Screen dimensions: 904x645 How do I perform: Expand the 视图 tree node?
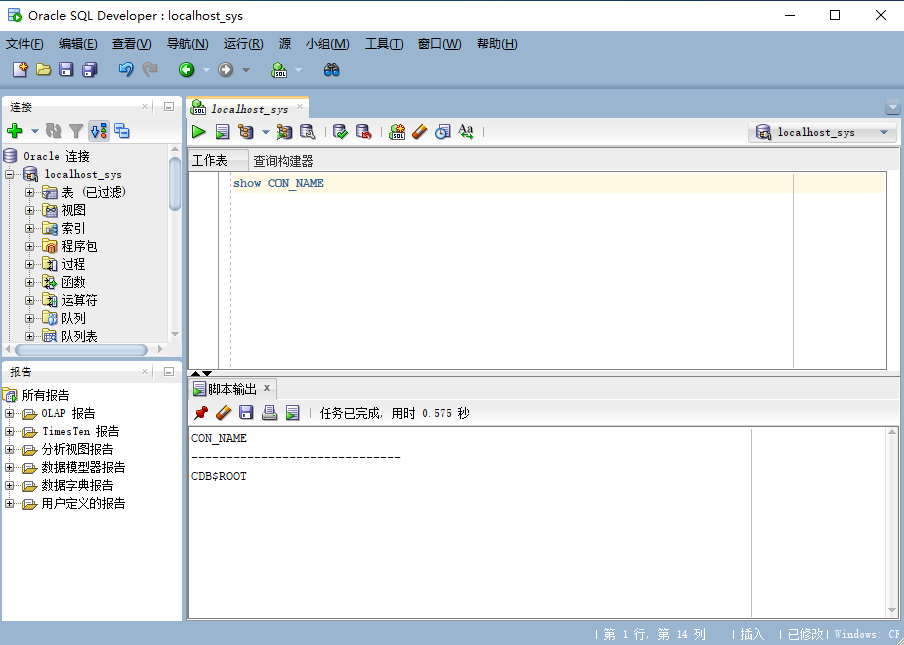click(x=29, y=210)
